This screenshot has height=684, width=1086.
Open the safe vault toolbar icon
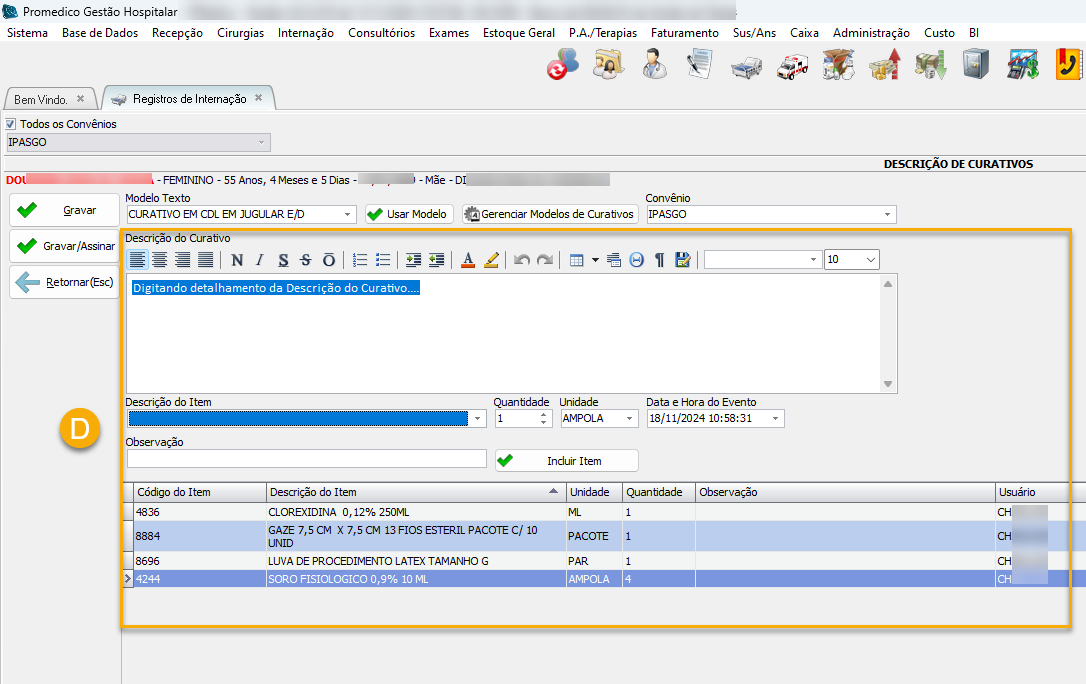point(976,66)
